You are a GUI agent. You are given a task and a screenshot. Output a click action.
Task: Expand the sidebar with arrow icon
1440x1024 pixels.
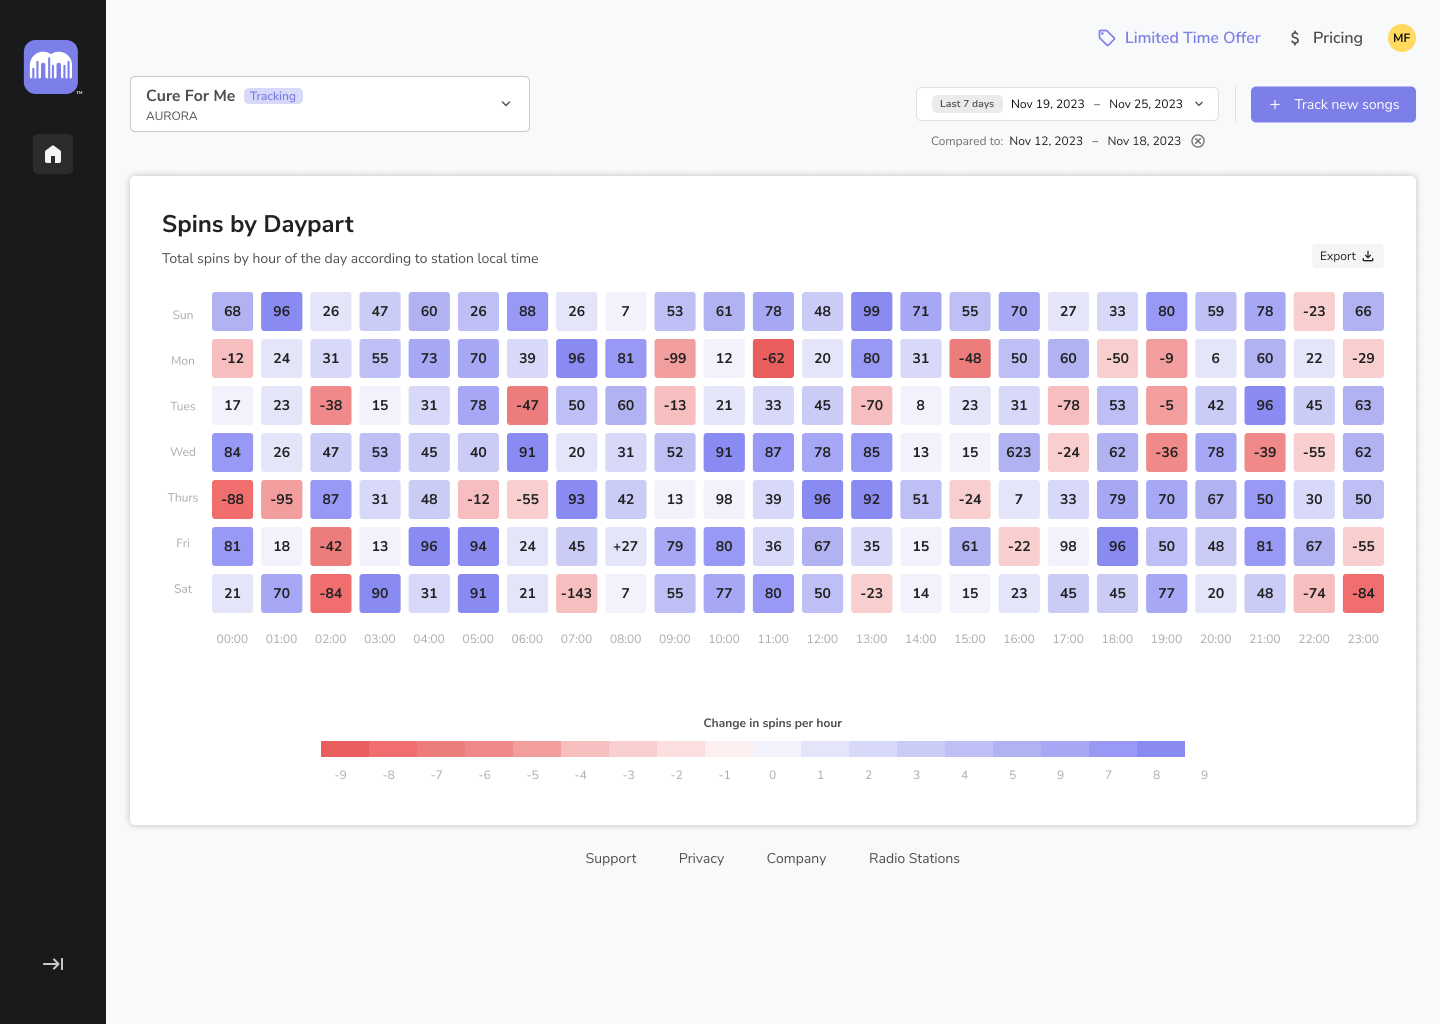(53, 964)
